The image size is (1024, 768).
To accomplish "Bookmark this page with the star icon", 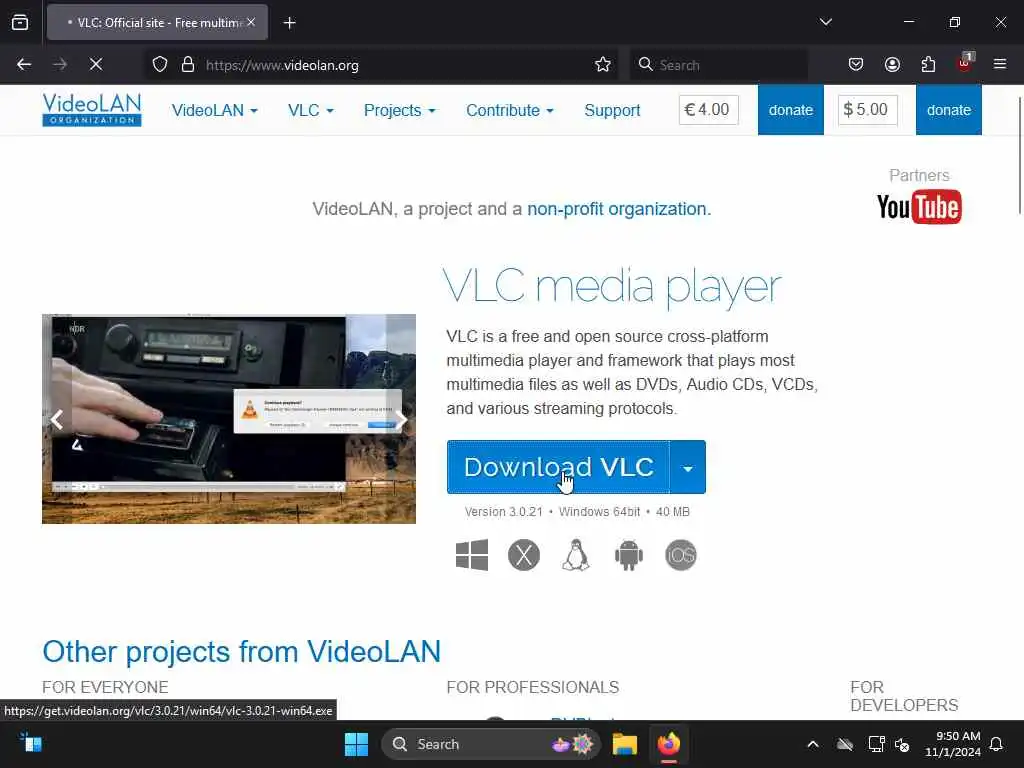I will pos(603,65).
